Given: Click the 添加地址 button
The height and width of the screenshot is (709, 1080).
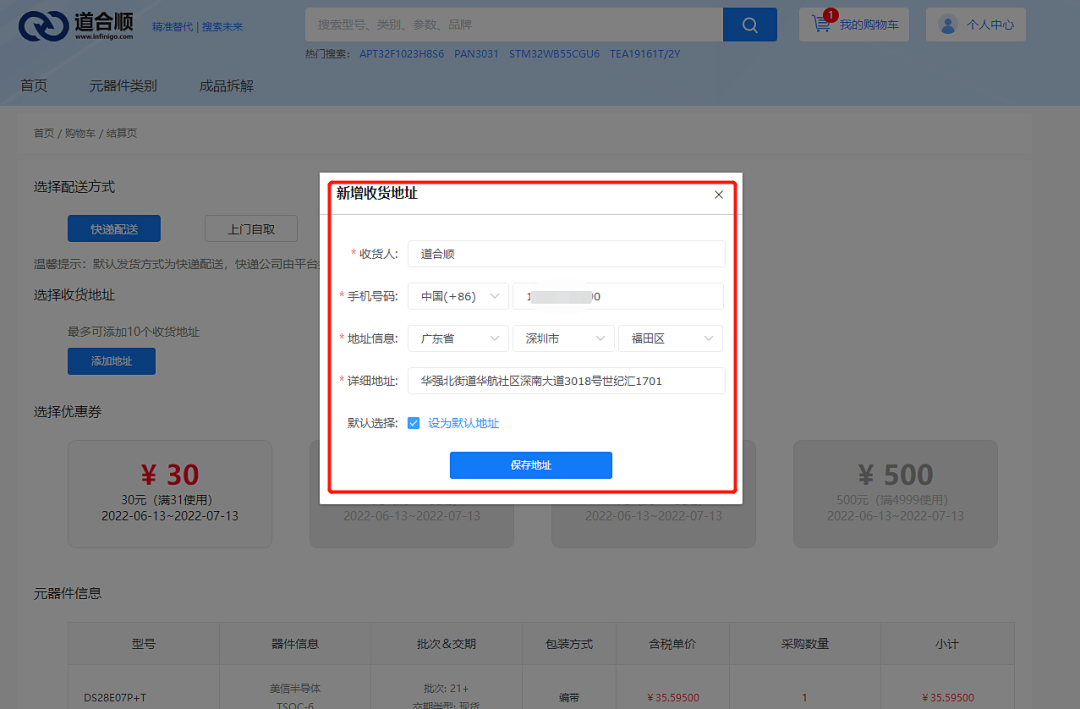Looking at the screenshot, I should 111,361.
